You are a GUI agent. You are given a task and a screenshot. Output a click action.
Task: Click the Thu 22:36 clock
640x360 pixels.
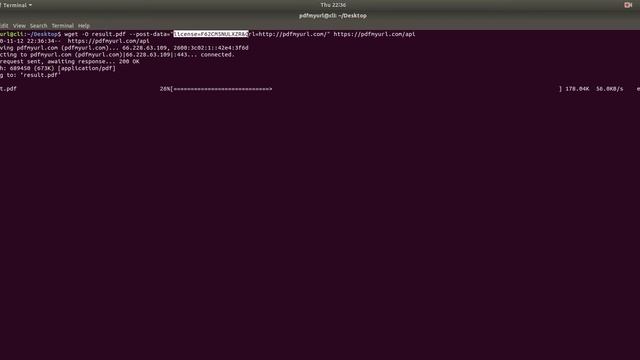click(x=333, y=5)
